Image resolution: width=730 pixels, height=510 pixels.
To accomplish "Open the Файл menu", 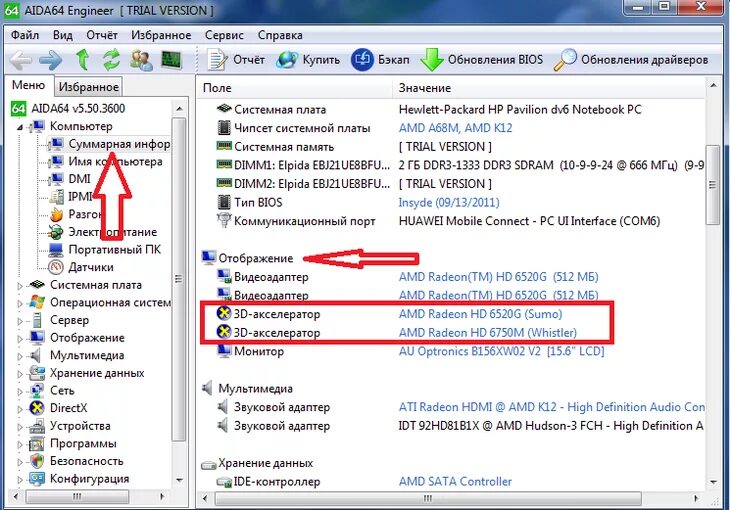I will 25,35.
